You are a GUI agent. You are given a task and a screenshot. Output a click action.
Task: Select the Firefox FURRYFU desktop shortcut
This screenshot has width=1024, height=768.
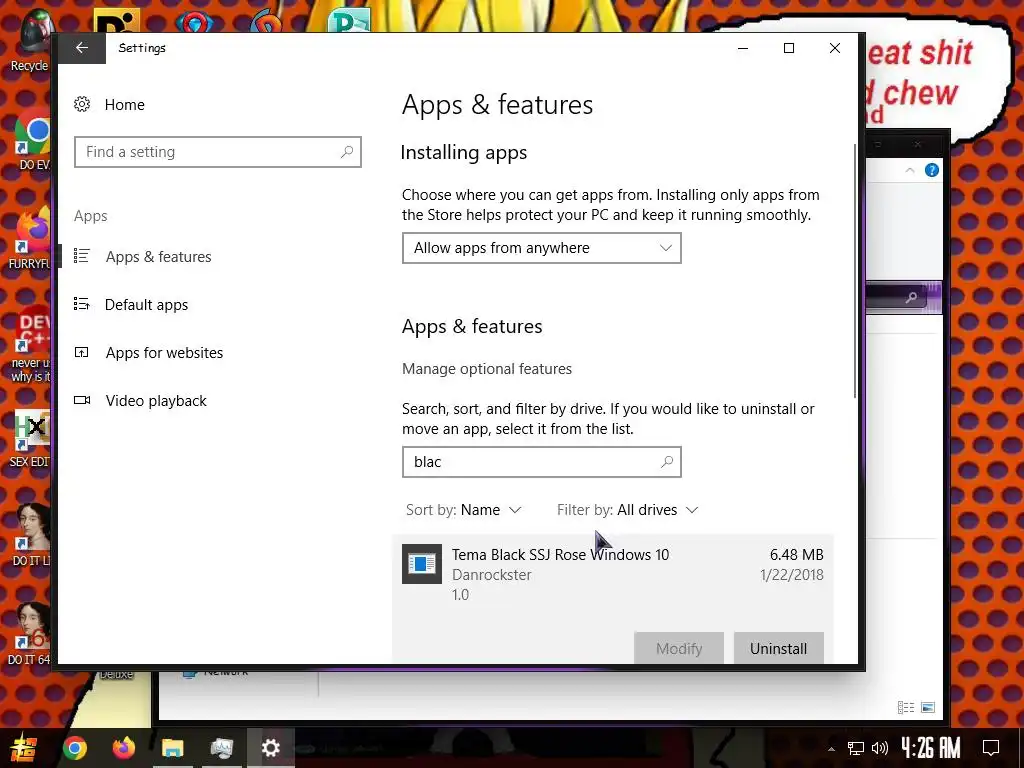(x=30, y=240)
